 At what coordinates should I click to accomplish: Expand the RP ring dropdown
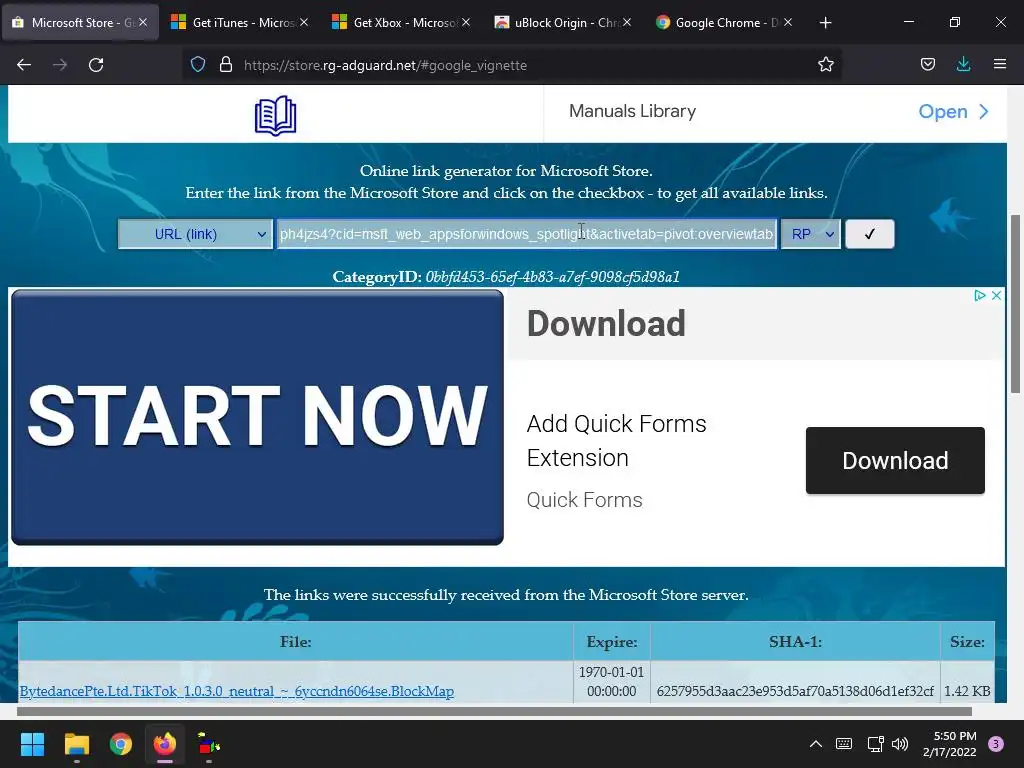[x=810, y=234]
